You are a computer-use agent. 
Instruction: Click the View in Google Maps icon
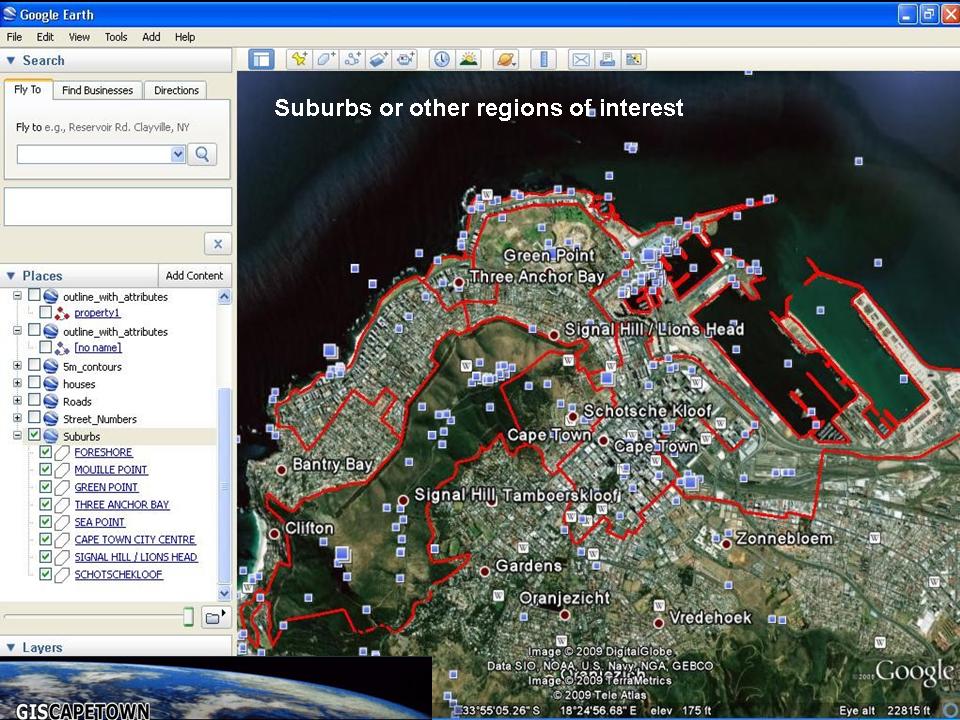tap(634, 59)
